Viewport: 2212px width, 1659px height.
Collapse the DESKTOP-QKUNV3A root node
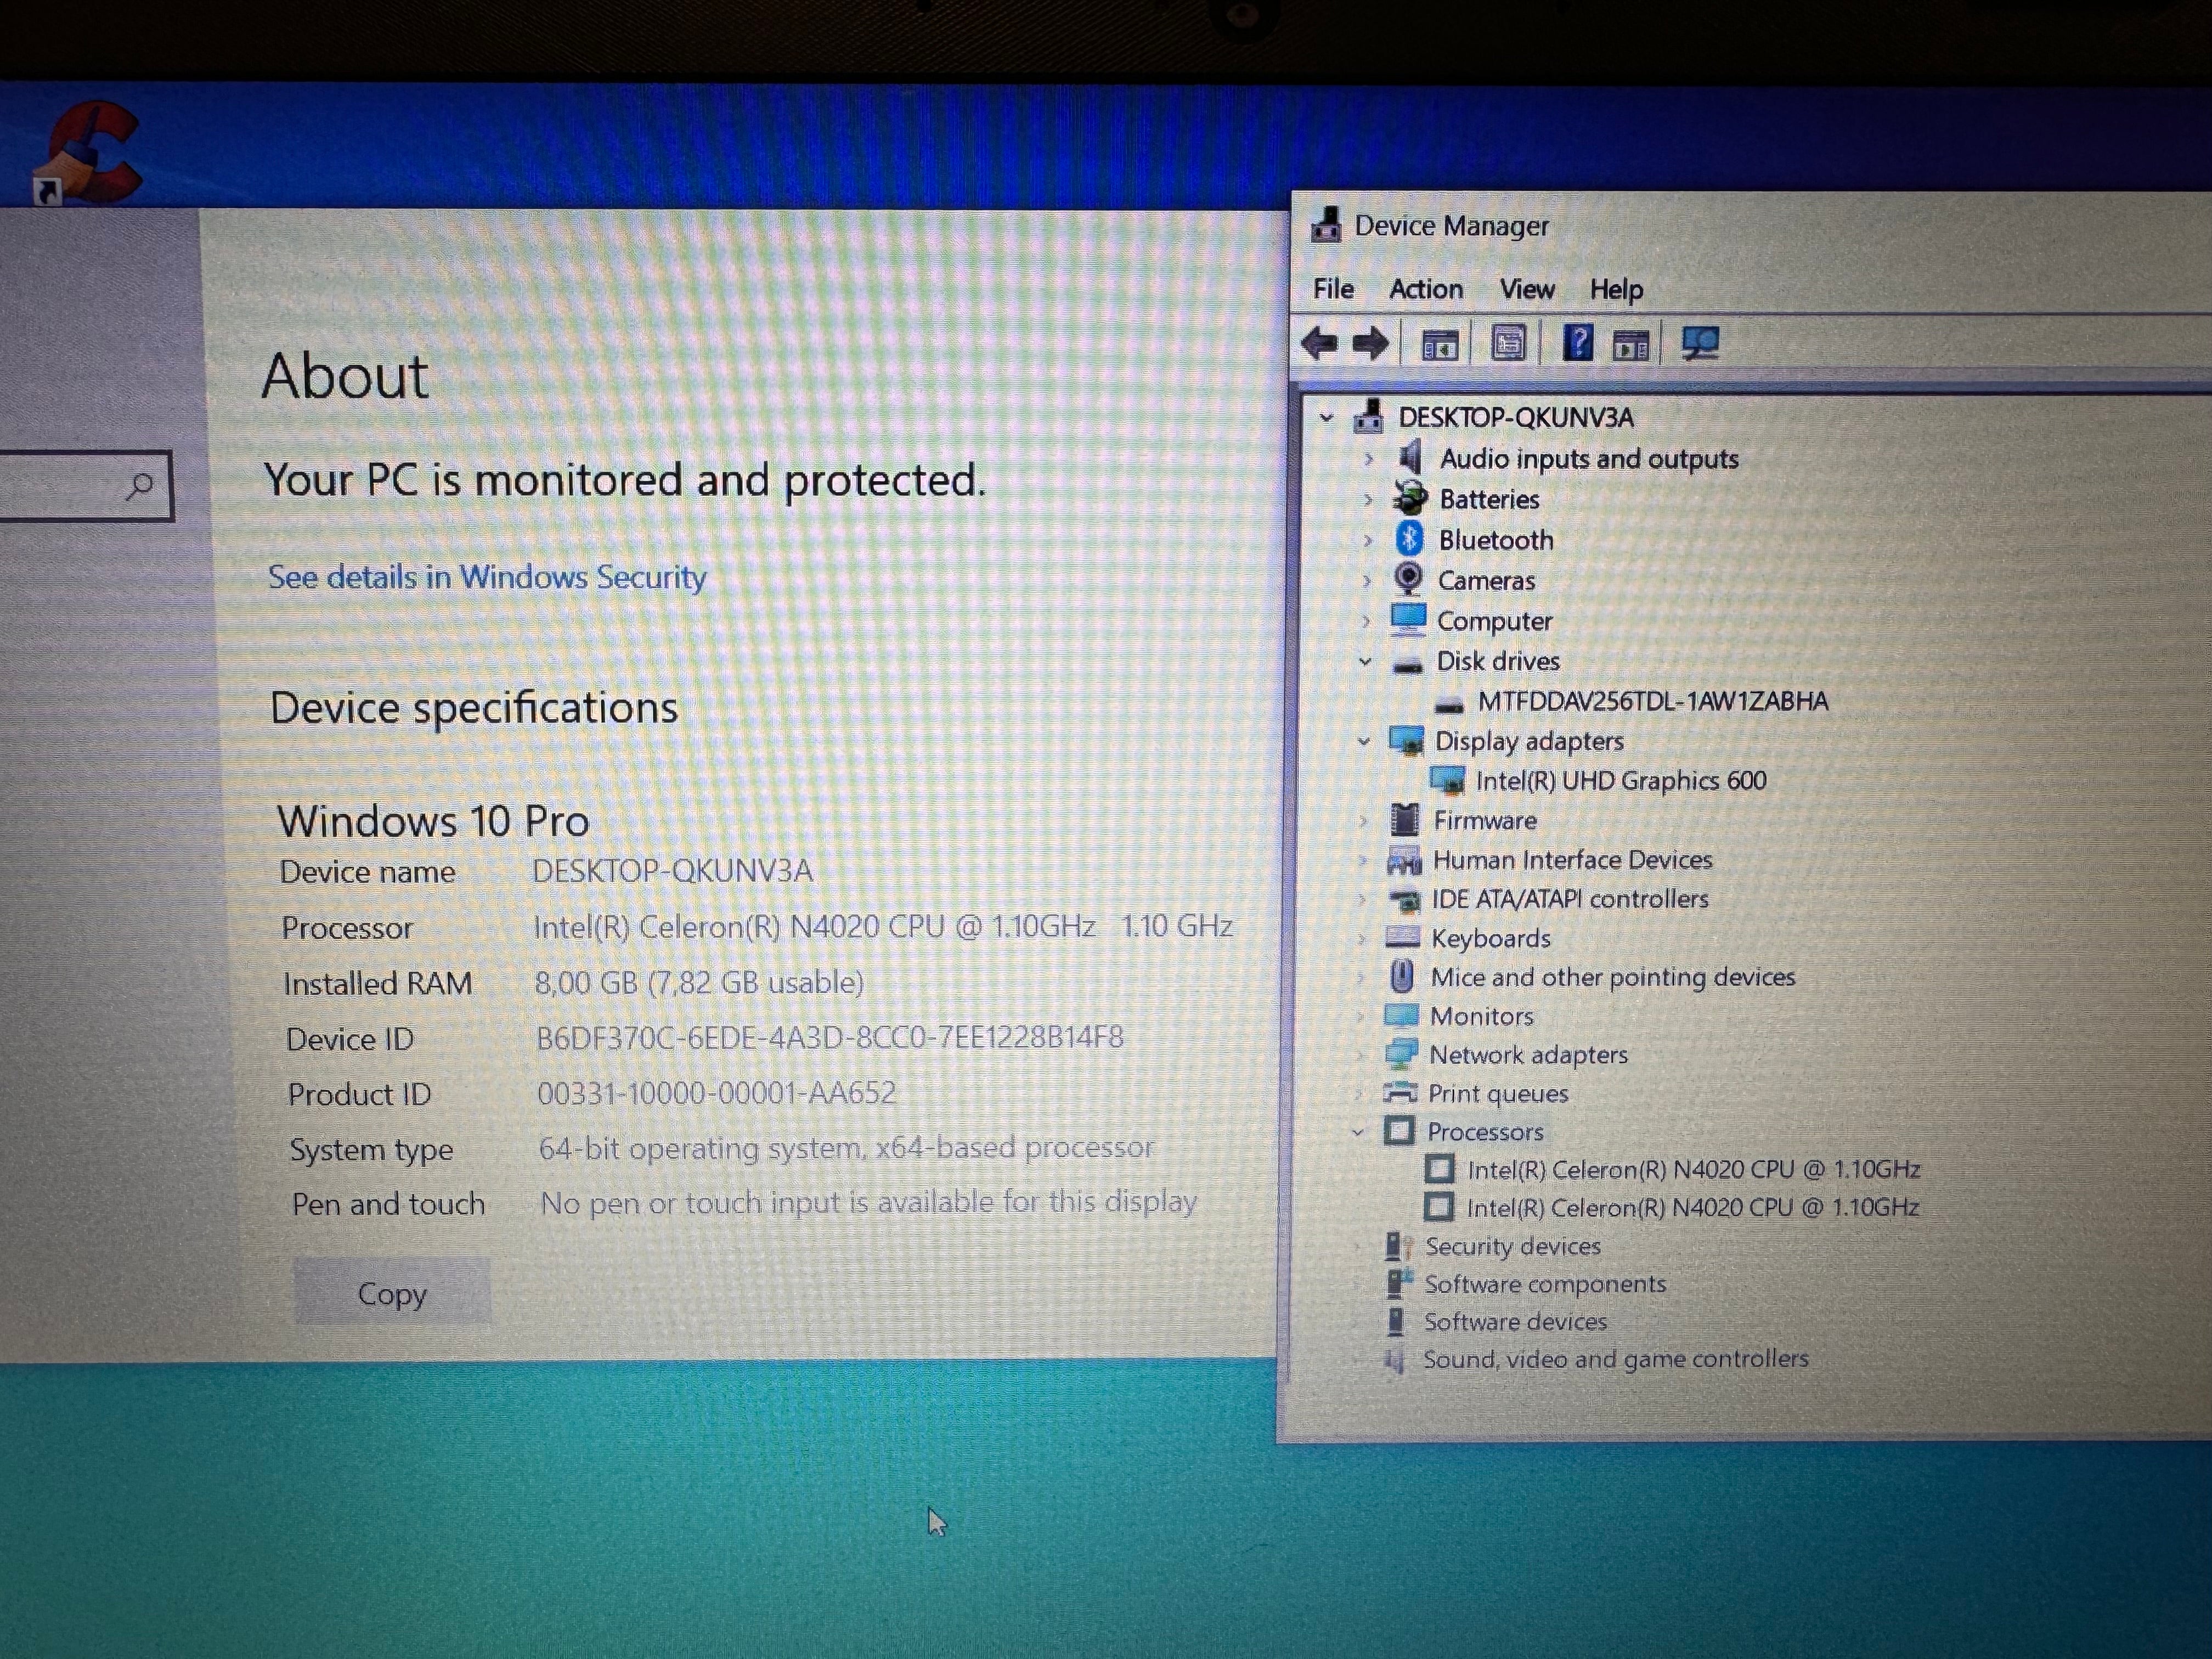tap(1326, 417)
